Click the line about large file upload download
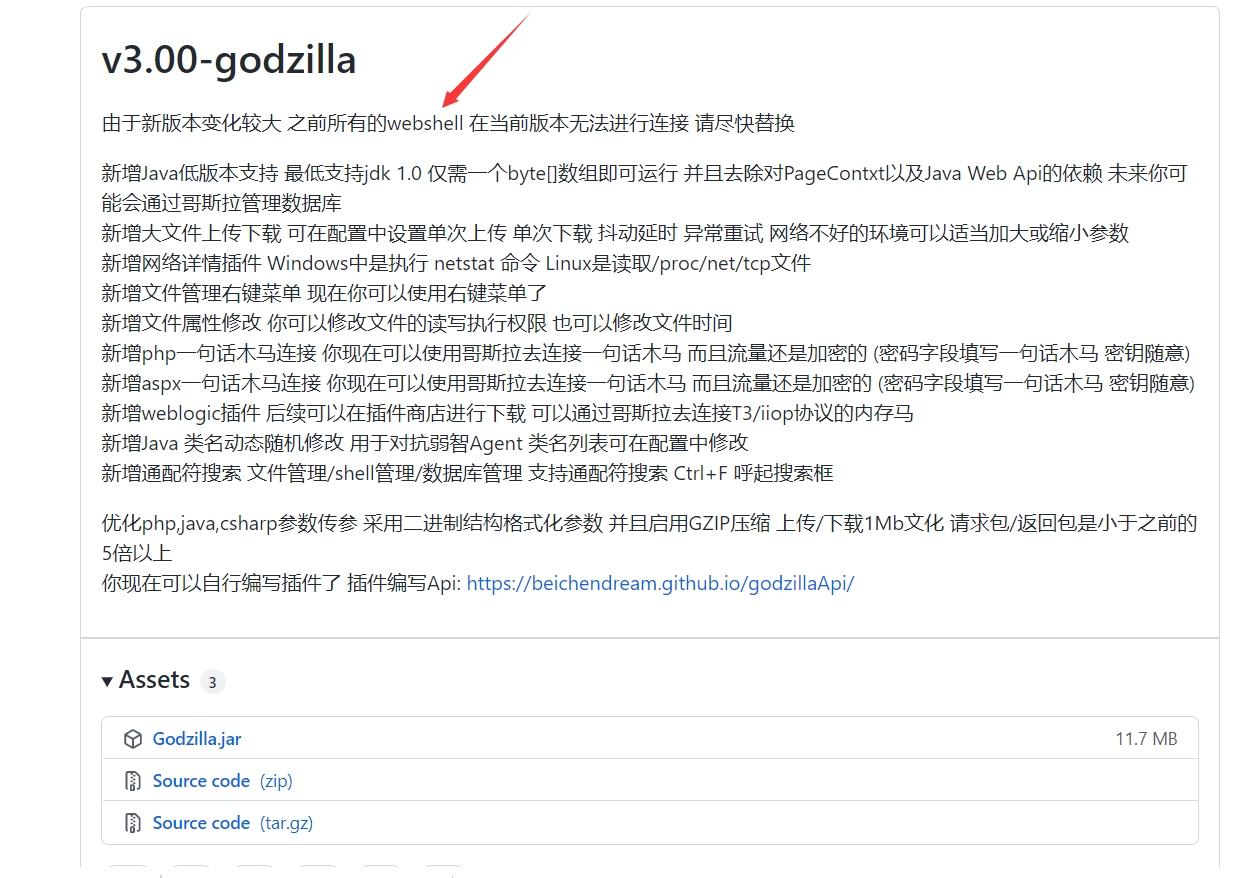 [615, 233]
